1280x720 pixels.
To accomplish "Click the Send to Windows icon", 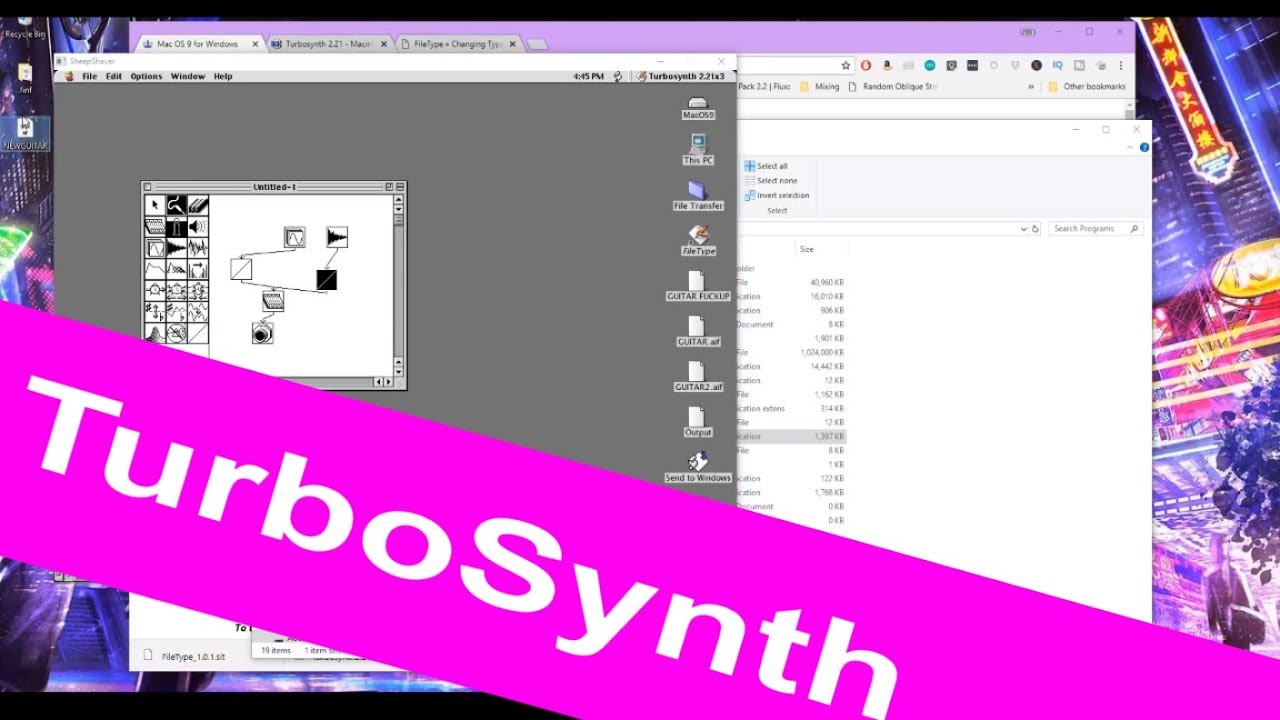I will [698, 467].
